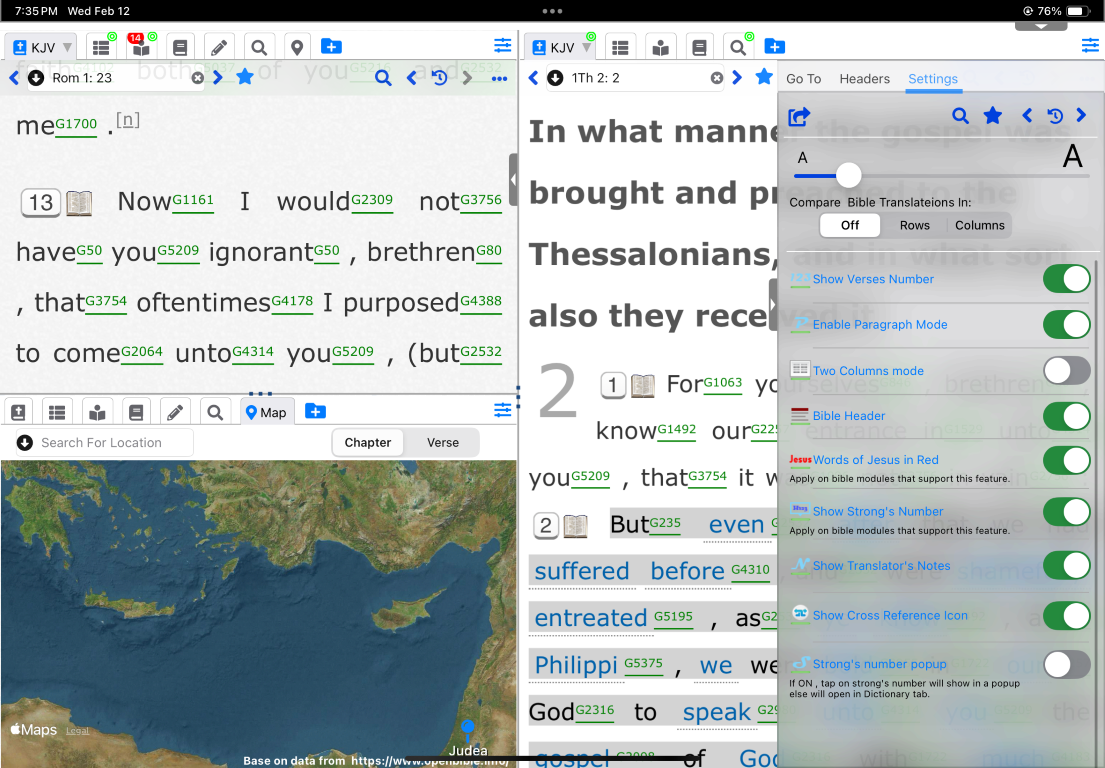The width and height of the screenshot is (1105, 768).
Task: Open commentary icon with 14 badge
Action: click(140, 47)
